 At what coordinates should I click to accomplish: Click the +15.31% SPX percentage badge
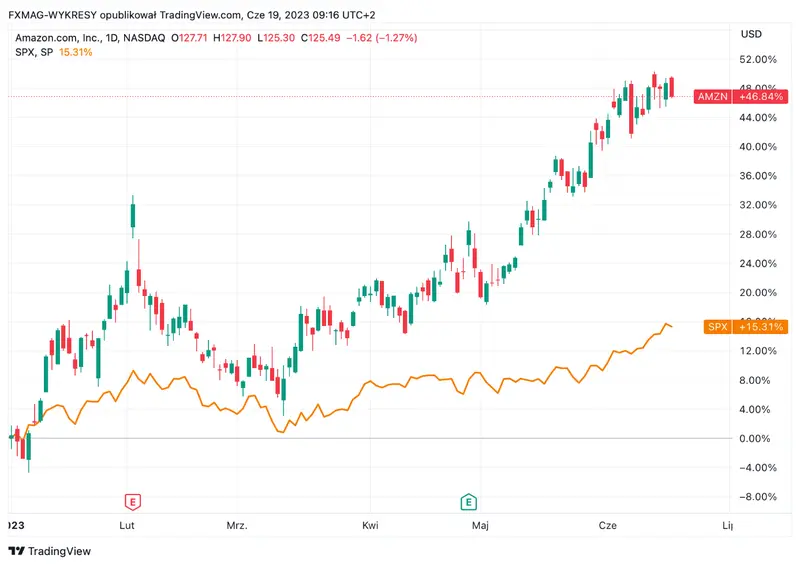[761, 327]
